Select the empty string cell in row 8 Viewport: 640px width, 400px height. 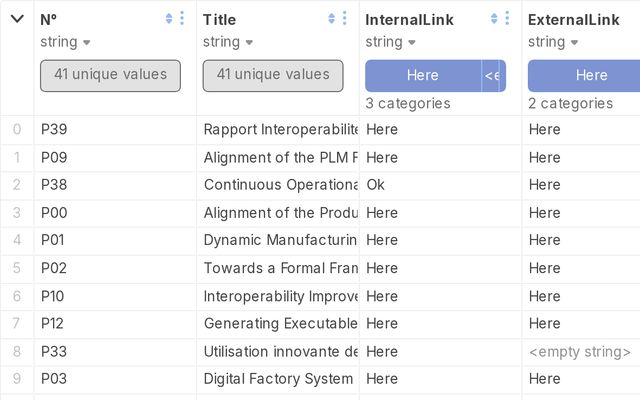click(581, 351)
